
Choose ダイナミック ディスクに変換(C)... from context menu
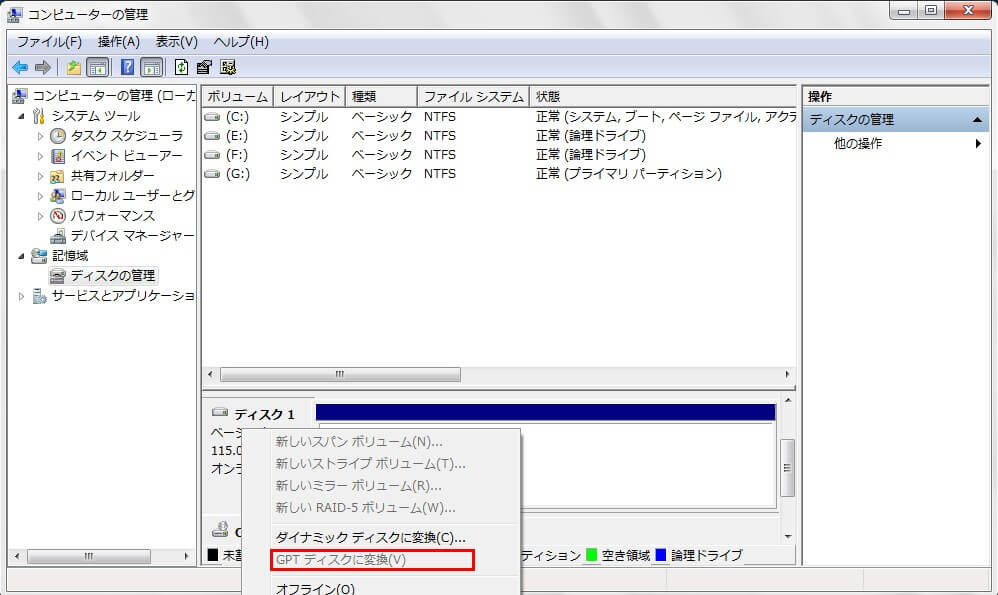(370, 537)
